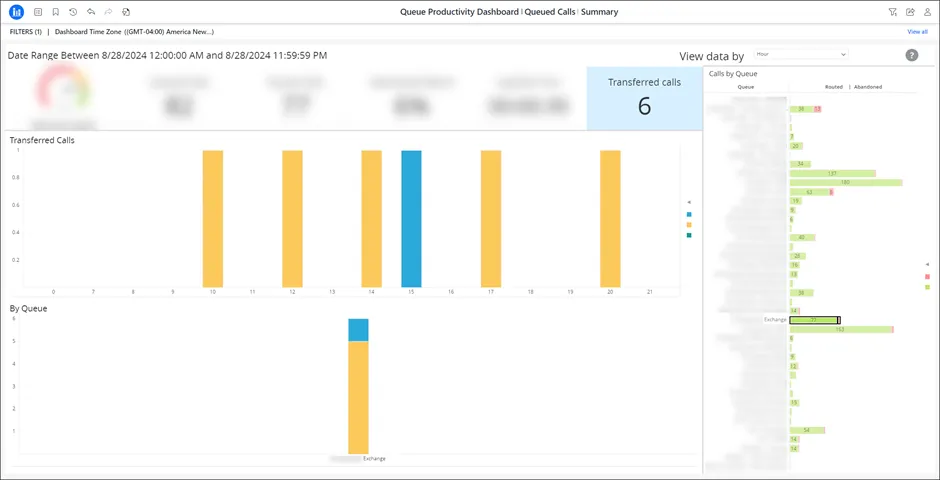Select the yellow bar at hour 14
940x480 pixels.
pos(372,219)
